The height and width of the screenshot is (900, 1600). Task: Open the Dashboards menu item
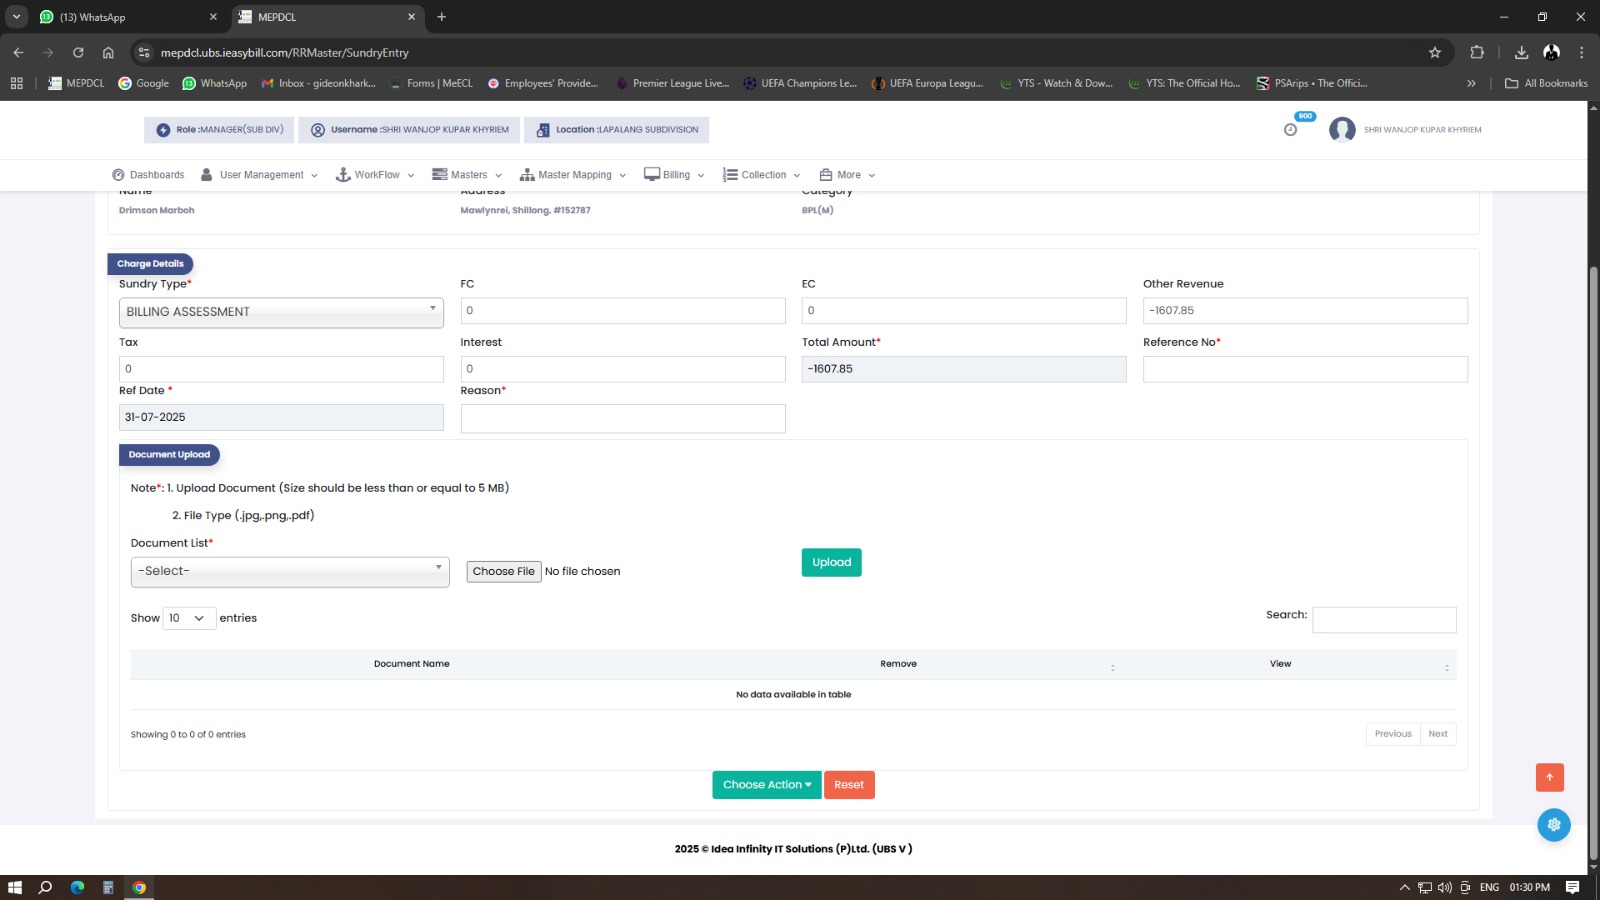[x=148, y=175]
